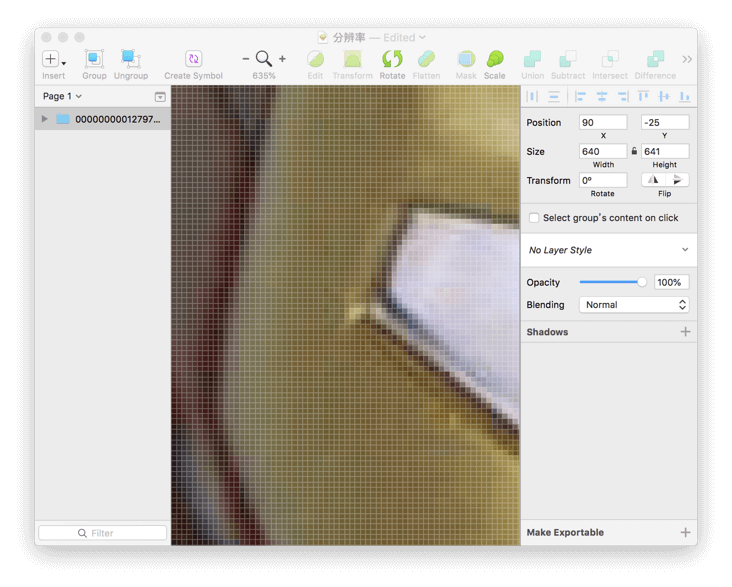Zoom out with the minus magnifier button
This screenshot has width=732, height=587.
point(246,59)
